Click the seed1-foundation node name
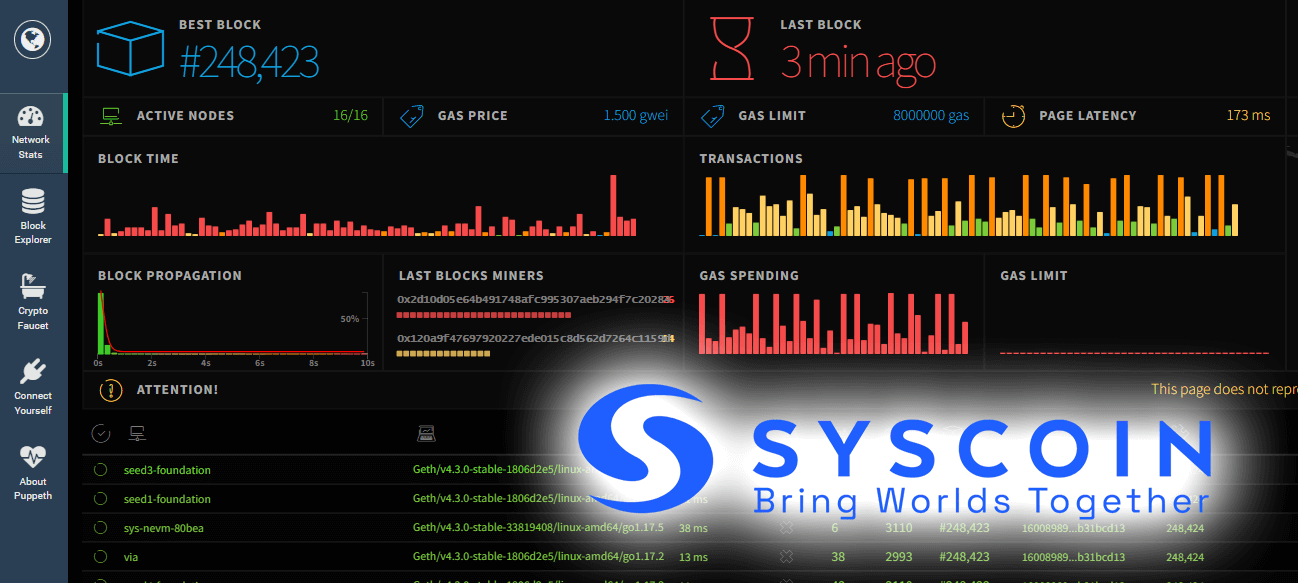Viewport: 1298px width, 583px height. (x=167, y=499)
